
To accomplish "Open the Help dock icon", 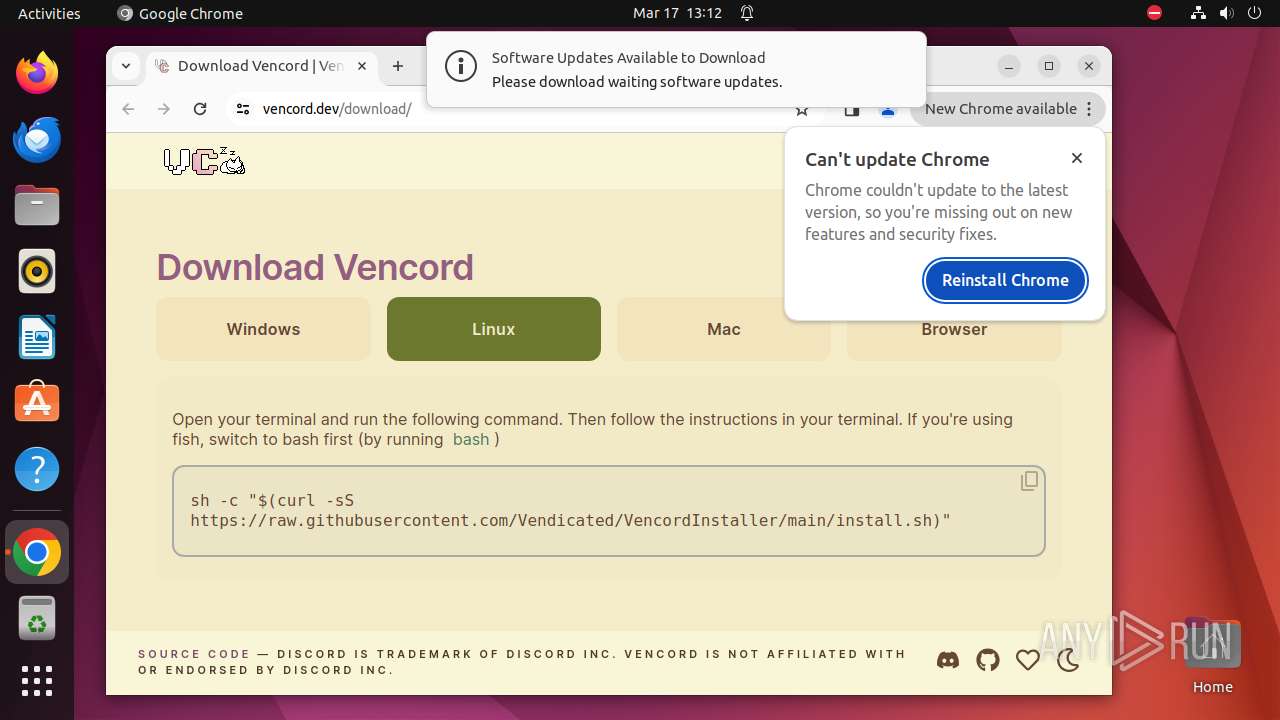I will 37,469.
